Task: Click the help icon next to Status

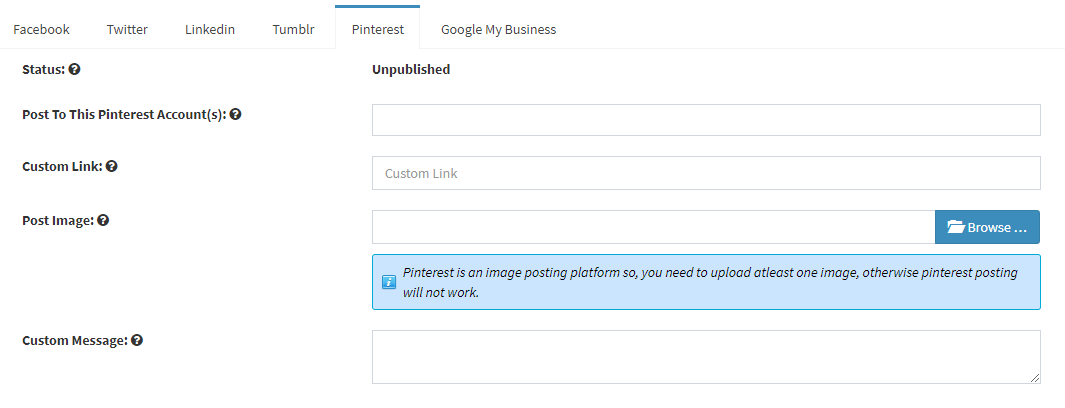Action: [75, 69]
